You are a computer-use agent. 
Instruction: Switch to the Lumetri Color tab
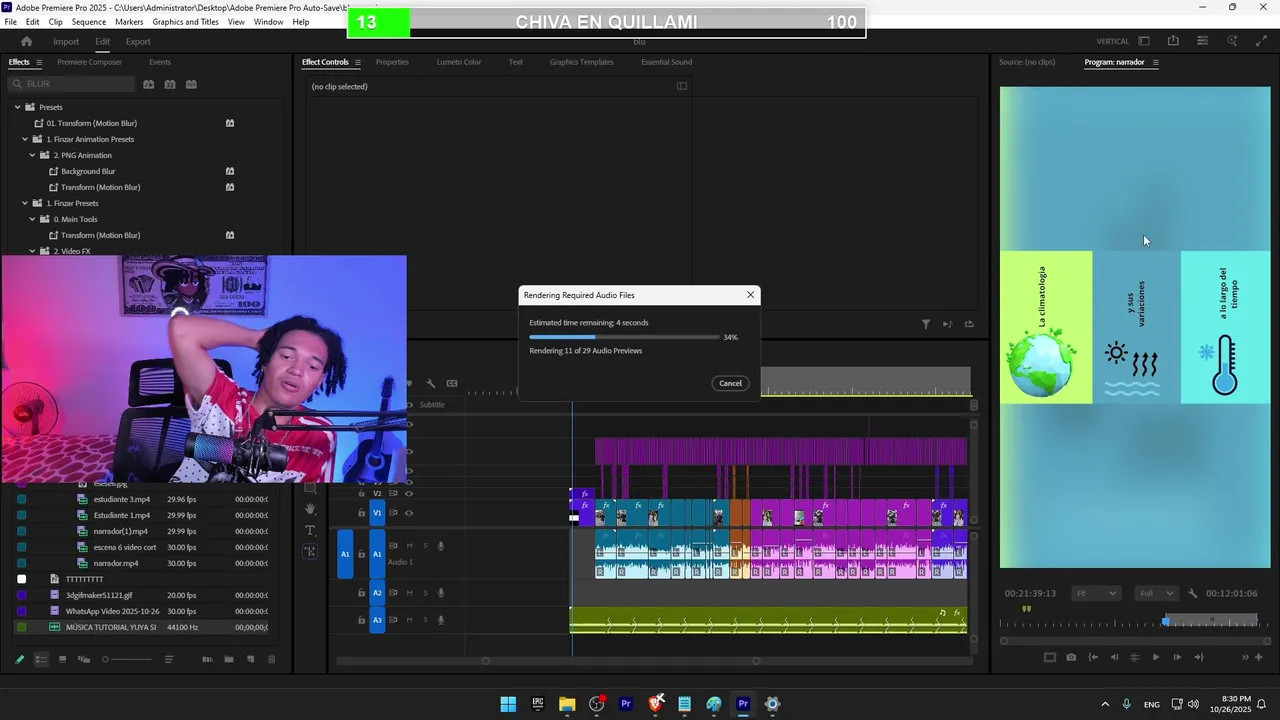459,62
